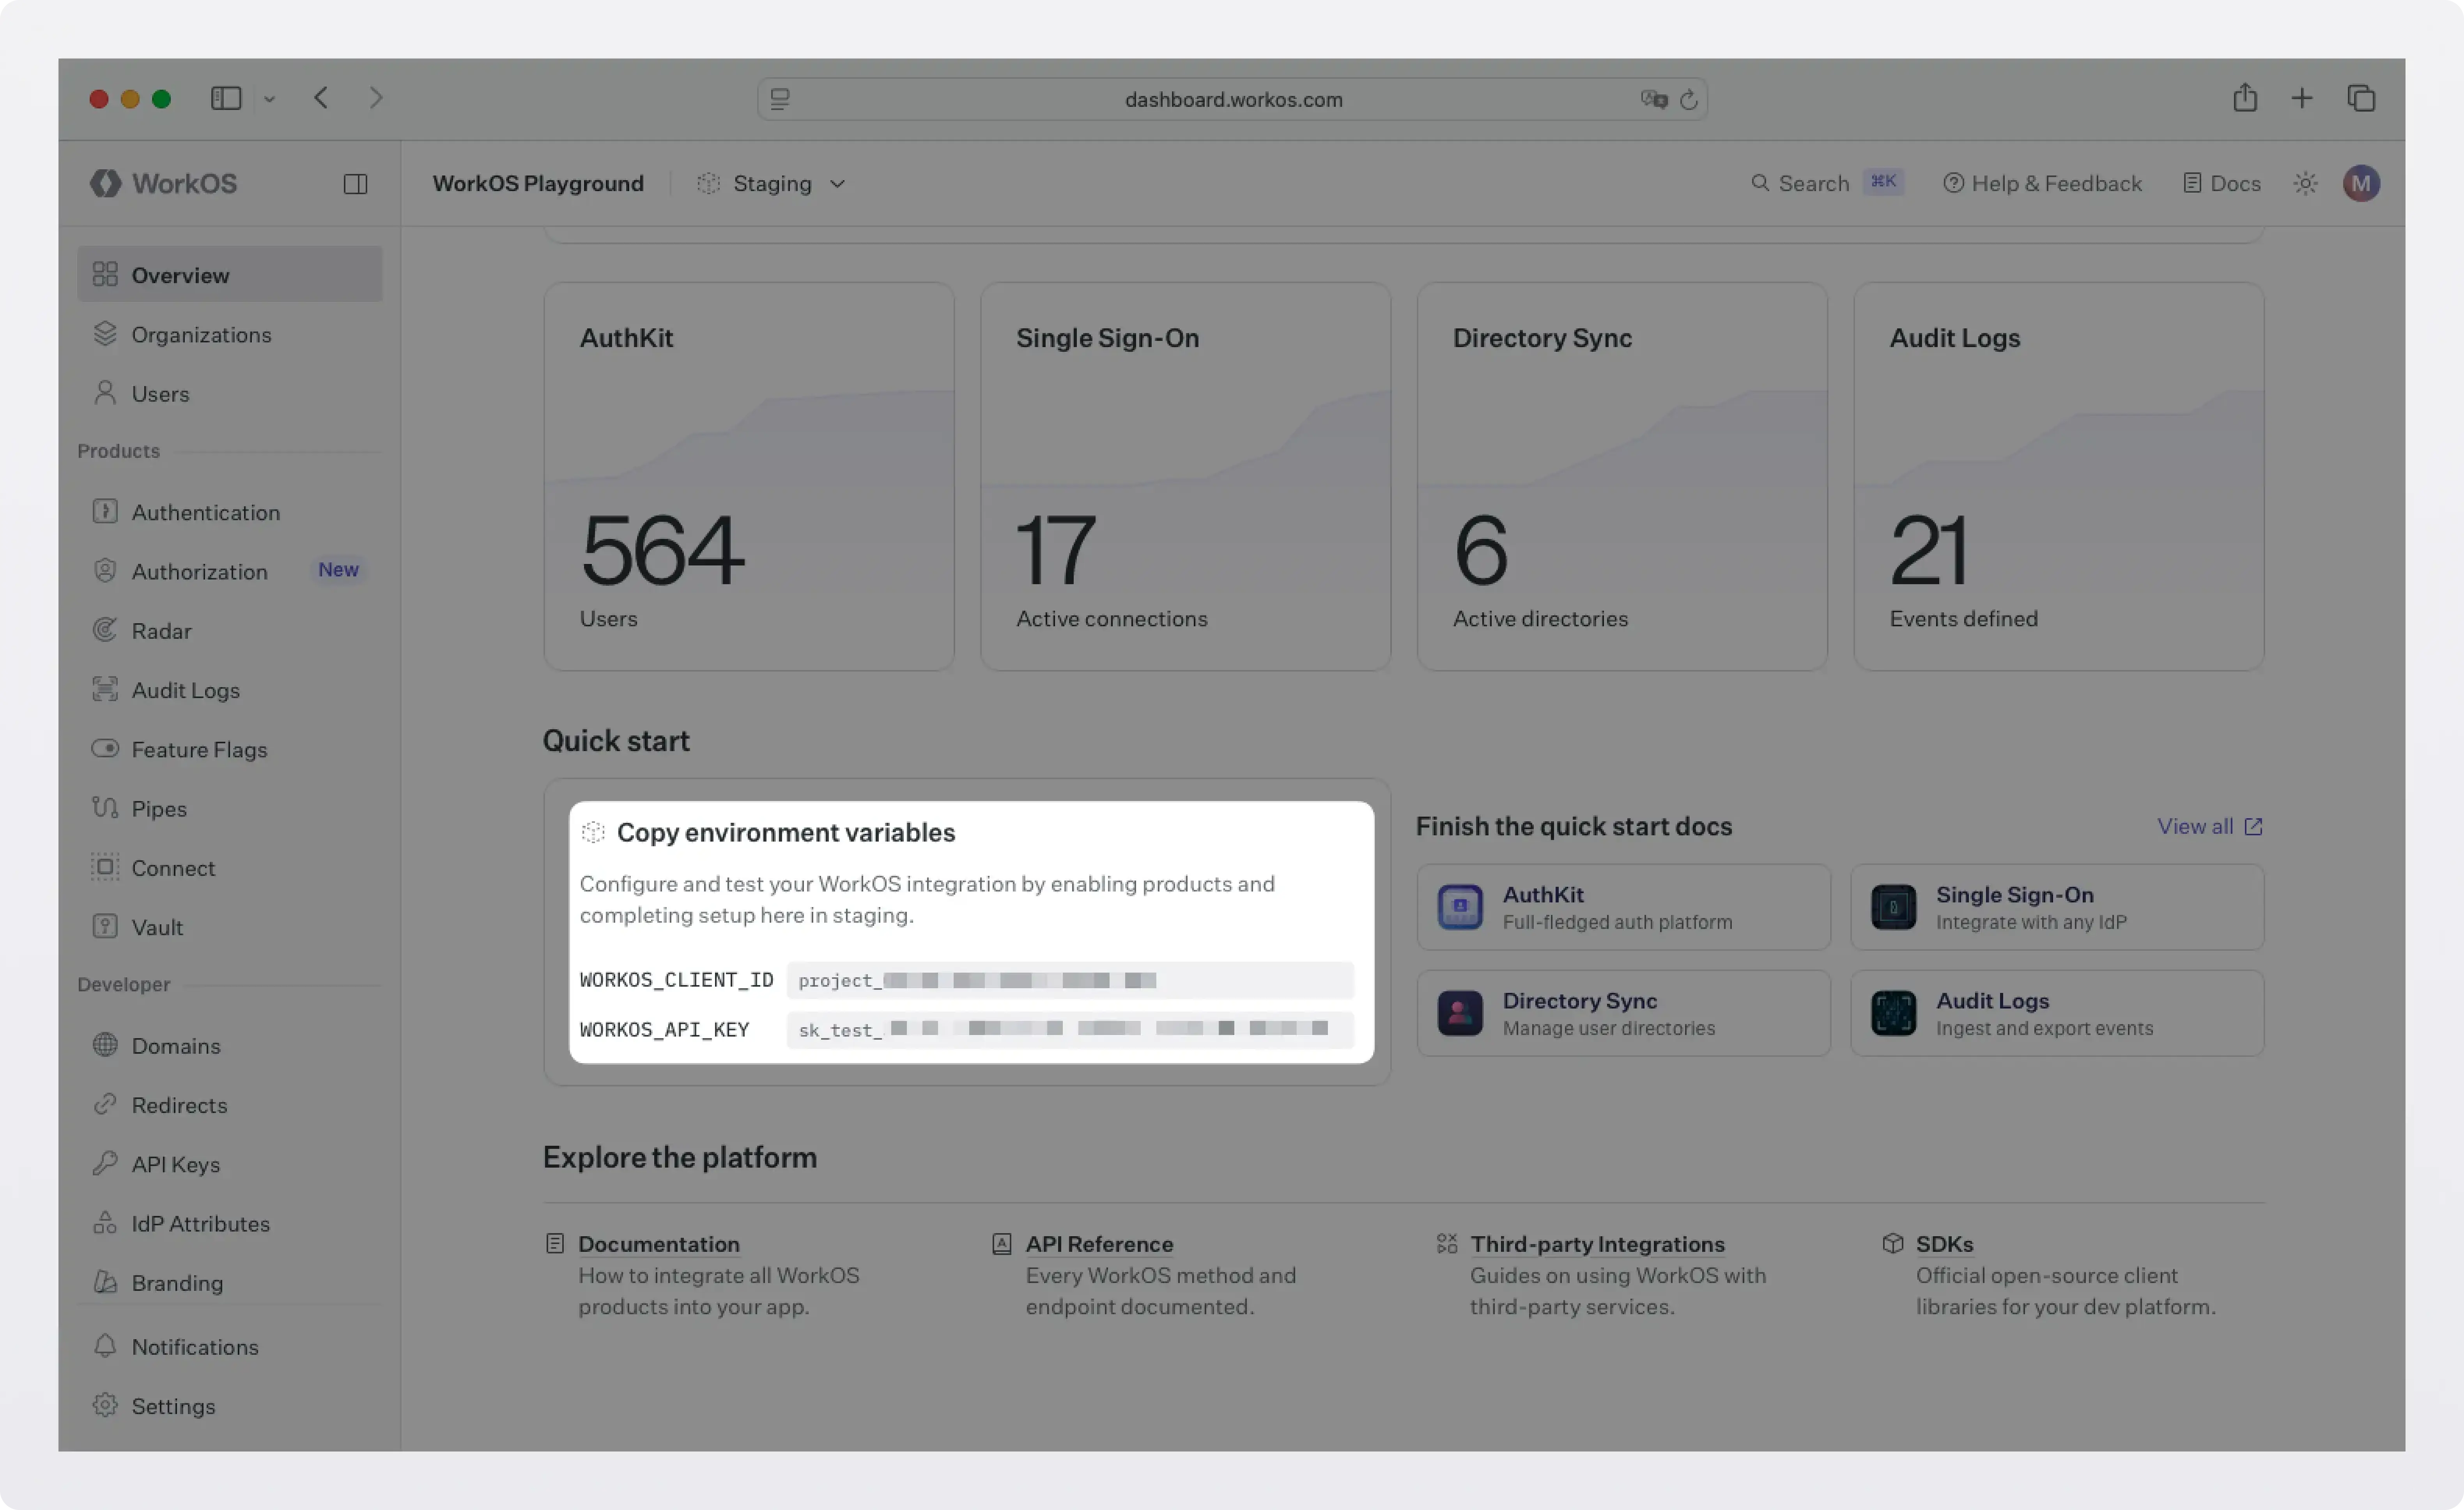Switch to the Overview section

180,274
